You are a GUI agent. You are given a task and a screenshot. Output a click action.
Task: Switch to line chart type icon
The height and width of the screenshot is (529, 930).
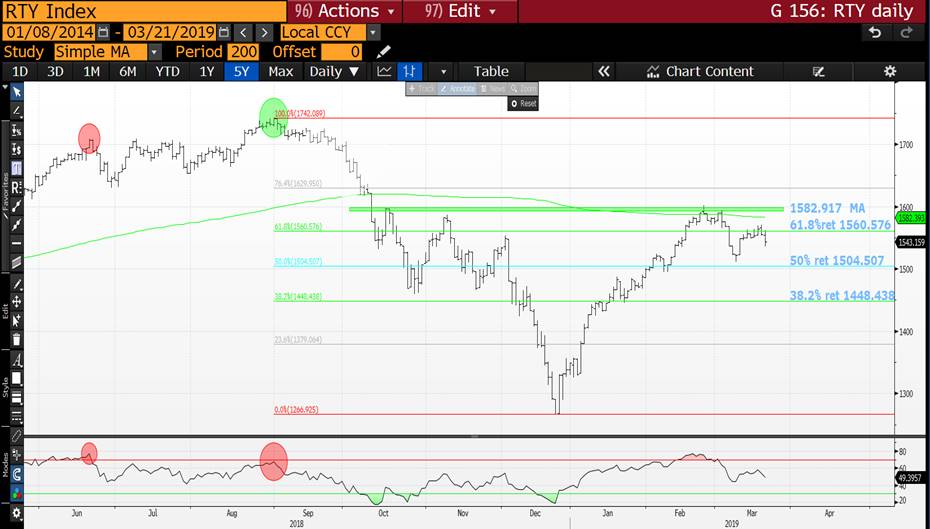coord(384,71)
